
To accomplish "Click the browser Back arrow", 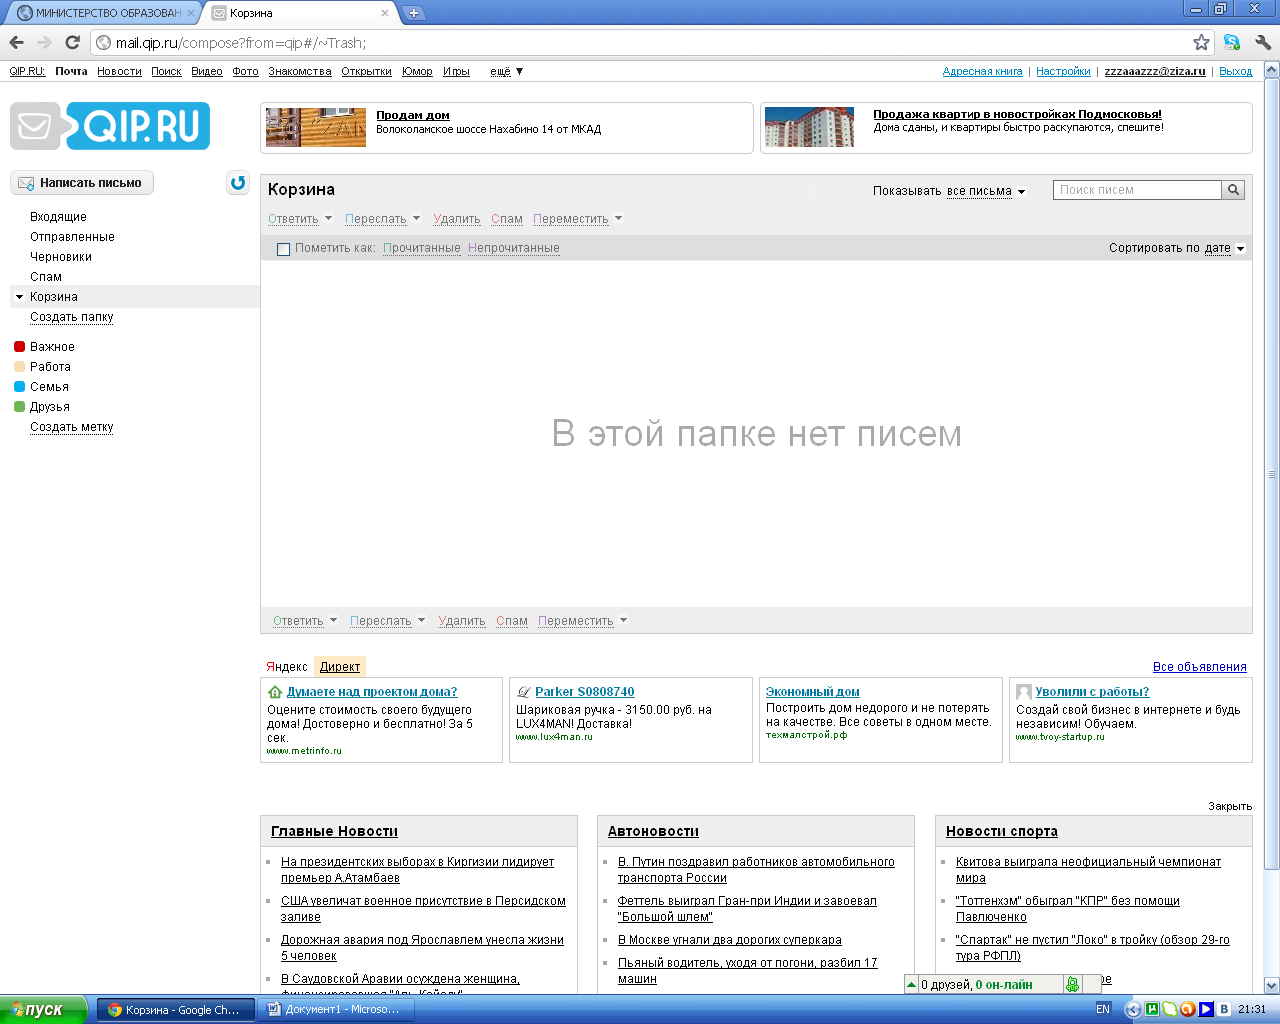I will 16,42.
